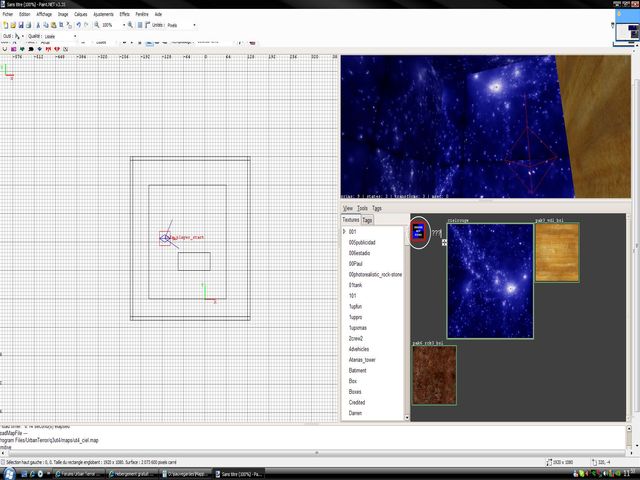The height and width of the screenshot is (480, 640).
Task: Open the Outil tool selector dropdown
Action: pyautogui.click(x=19, y=35)
